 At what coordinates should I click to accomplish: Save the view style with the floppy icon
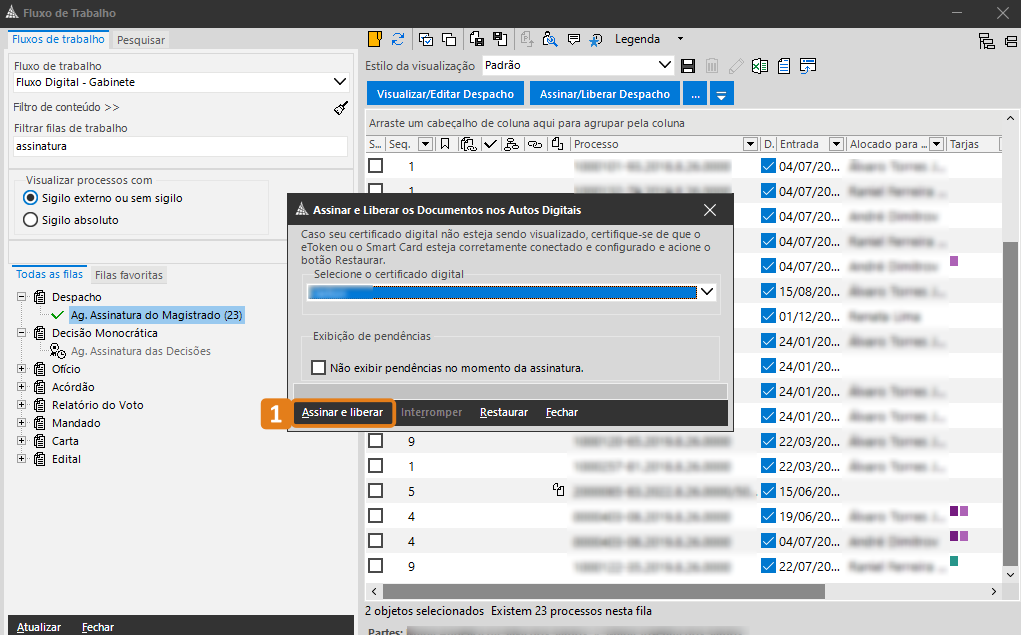[688, 66]
